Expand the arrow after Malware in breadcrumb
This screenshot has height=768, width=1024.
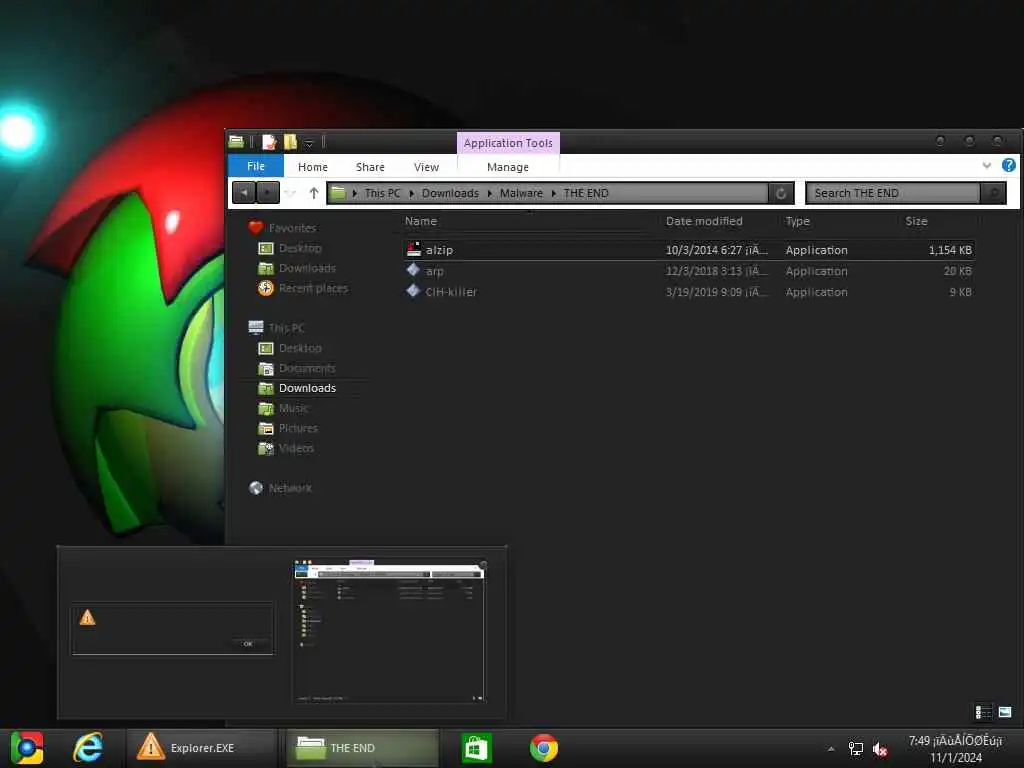coord(553,193)
